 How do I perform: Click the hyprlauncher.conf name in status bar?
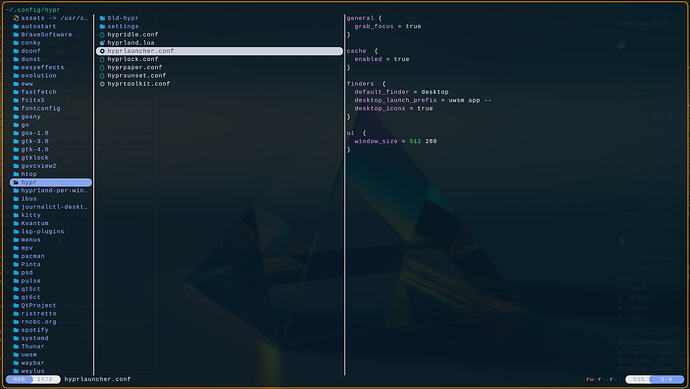tap(98, 379)
